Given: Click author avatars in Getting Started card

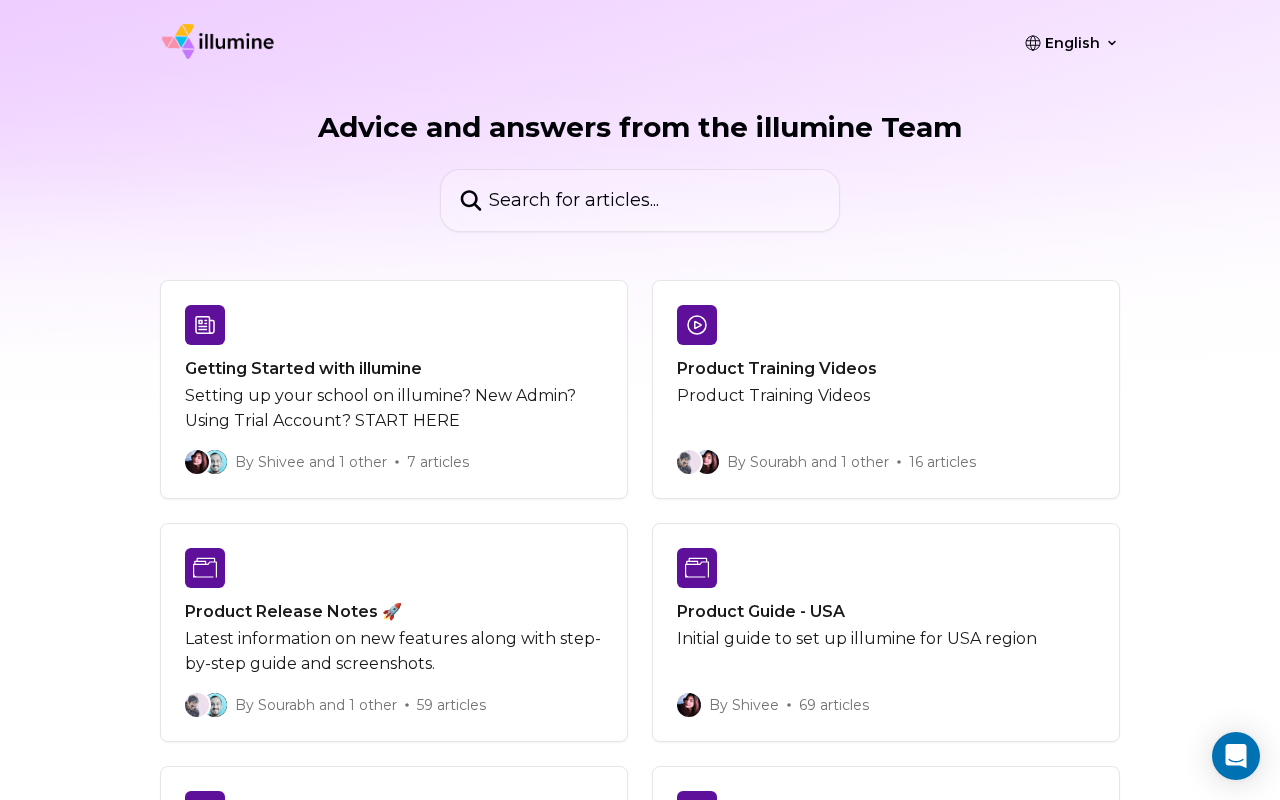Looking at the screenshot, I should pyautogui.click(x=206, y=462).
